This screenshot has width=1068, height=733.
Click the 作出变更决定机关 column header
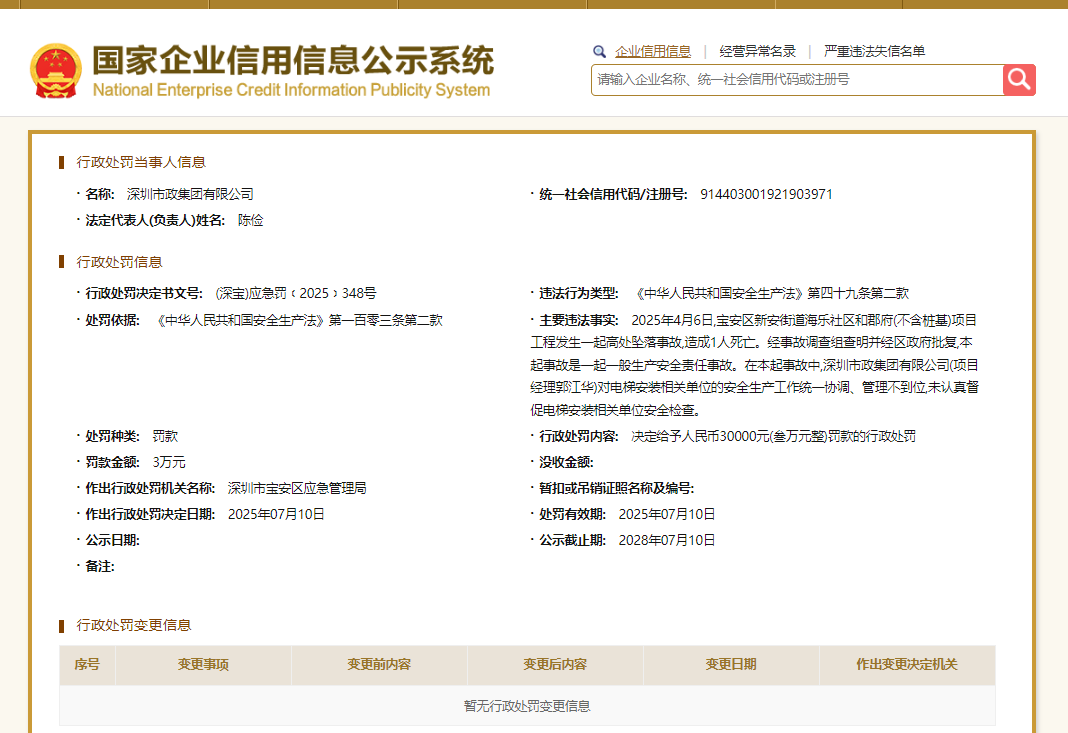[907, 664]
